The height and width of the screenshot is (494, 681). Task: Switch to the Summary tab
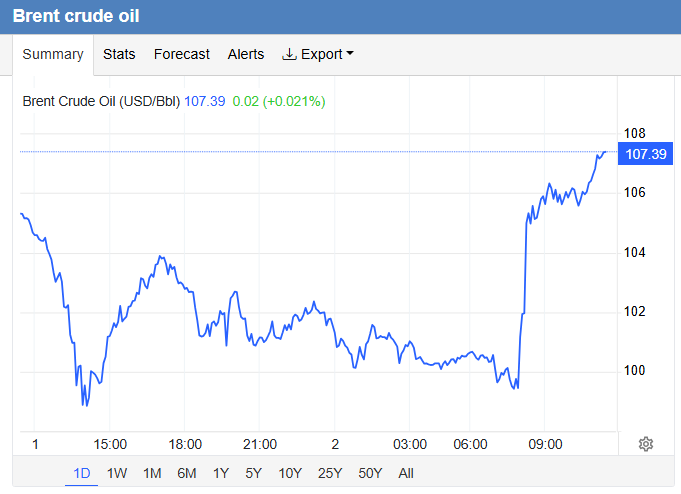52,54
